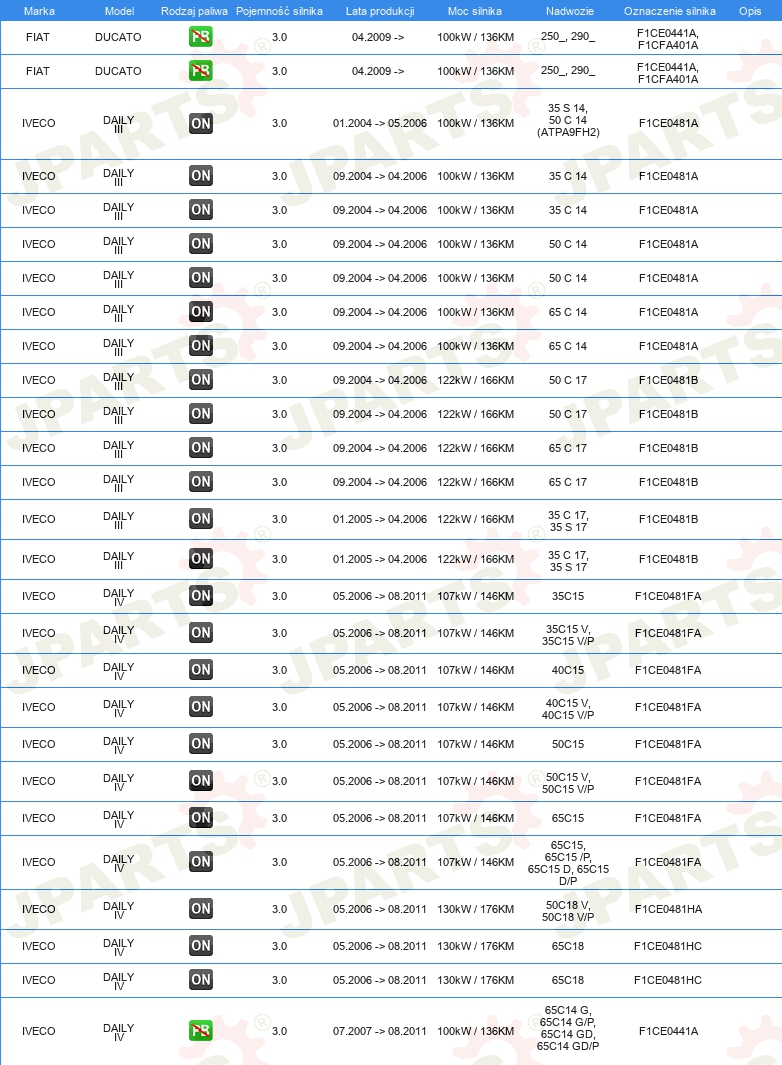782x1065 pixels.
Task: Select the body cell 65C14 G, 65C14 G/P
Action: [568, 1028]
